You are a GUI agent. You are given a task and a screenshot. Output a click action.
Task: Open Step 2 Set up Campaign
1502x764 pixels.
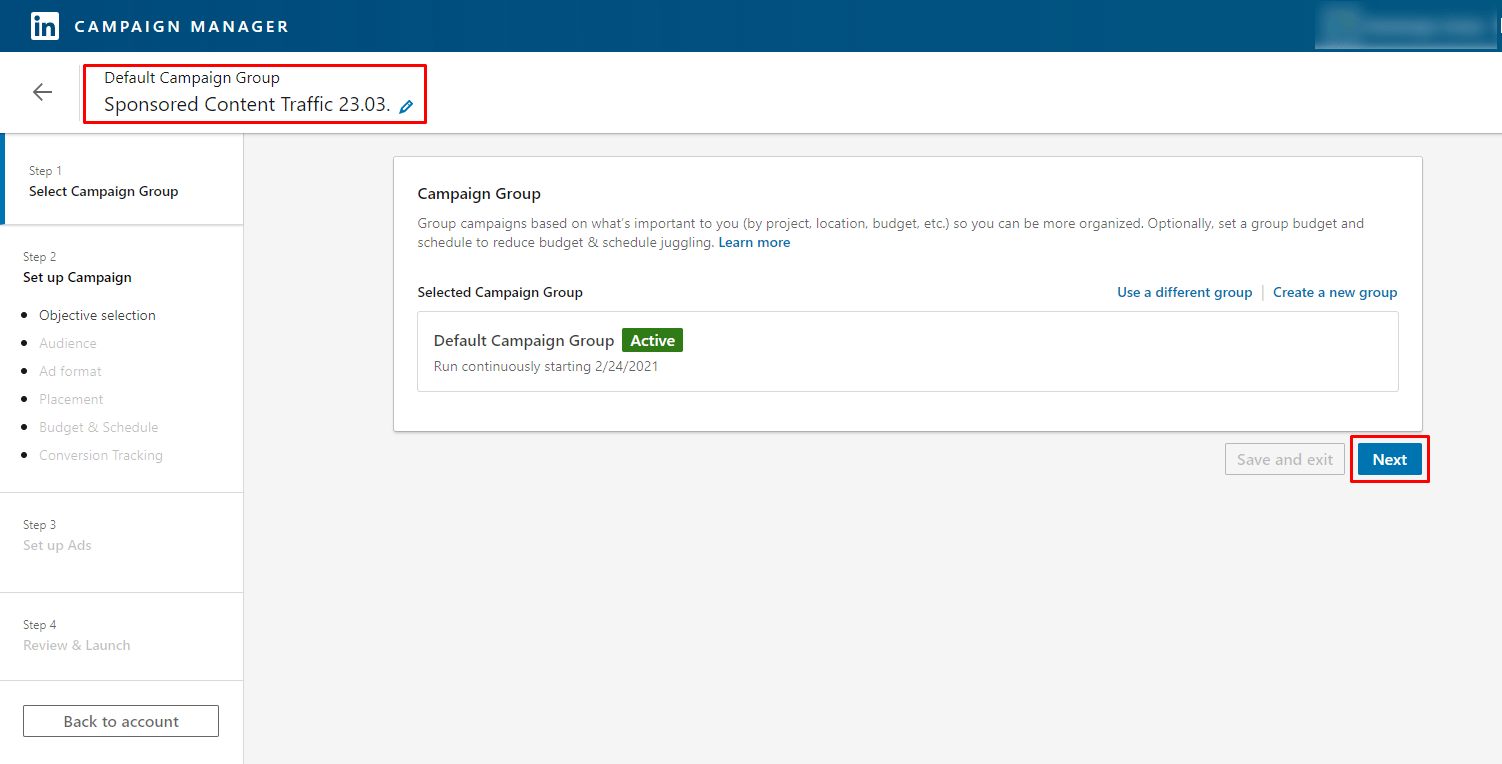point(77,268)
